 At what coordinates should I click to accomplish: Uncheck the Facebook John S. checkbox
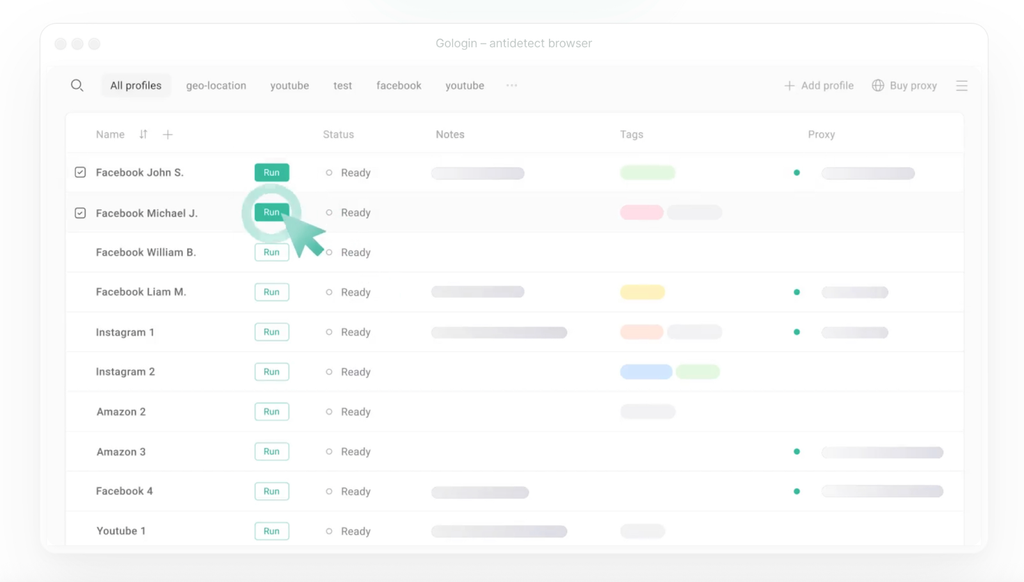80,172
